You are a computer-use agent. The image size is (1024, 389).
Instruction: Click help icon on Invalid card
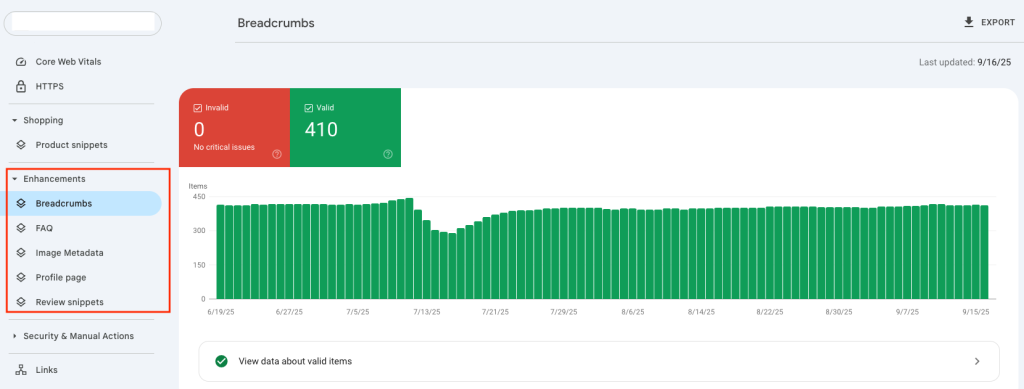click(277, 155)
